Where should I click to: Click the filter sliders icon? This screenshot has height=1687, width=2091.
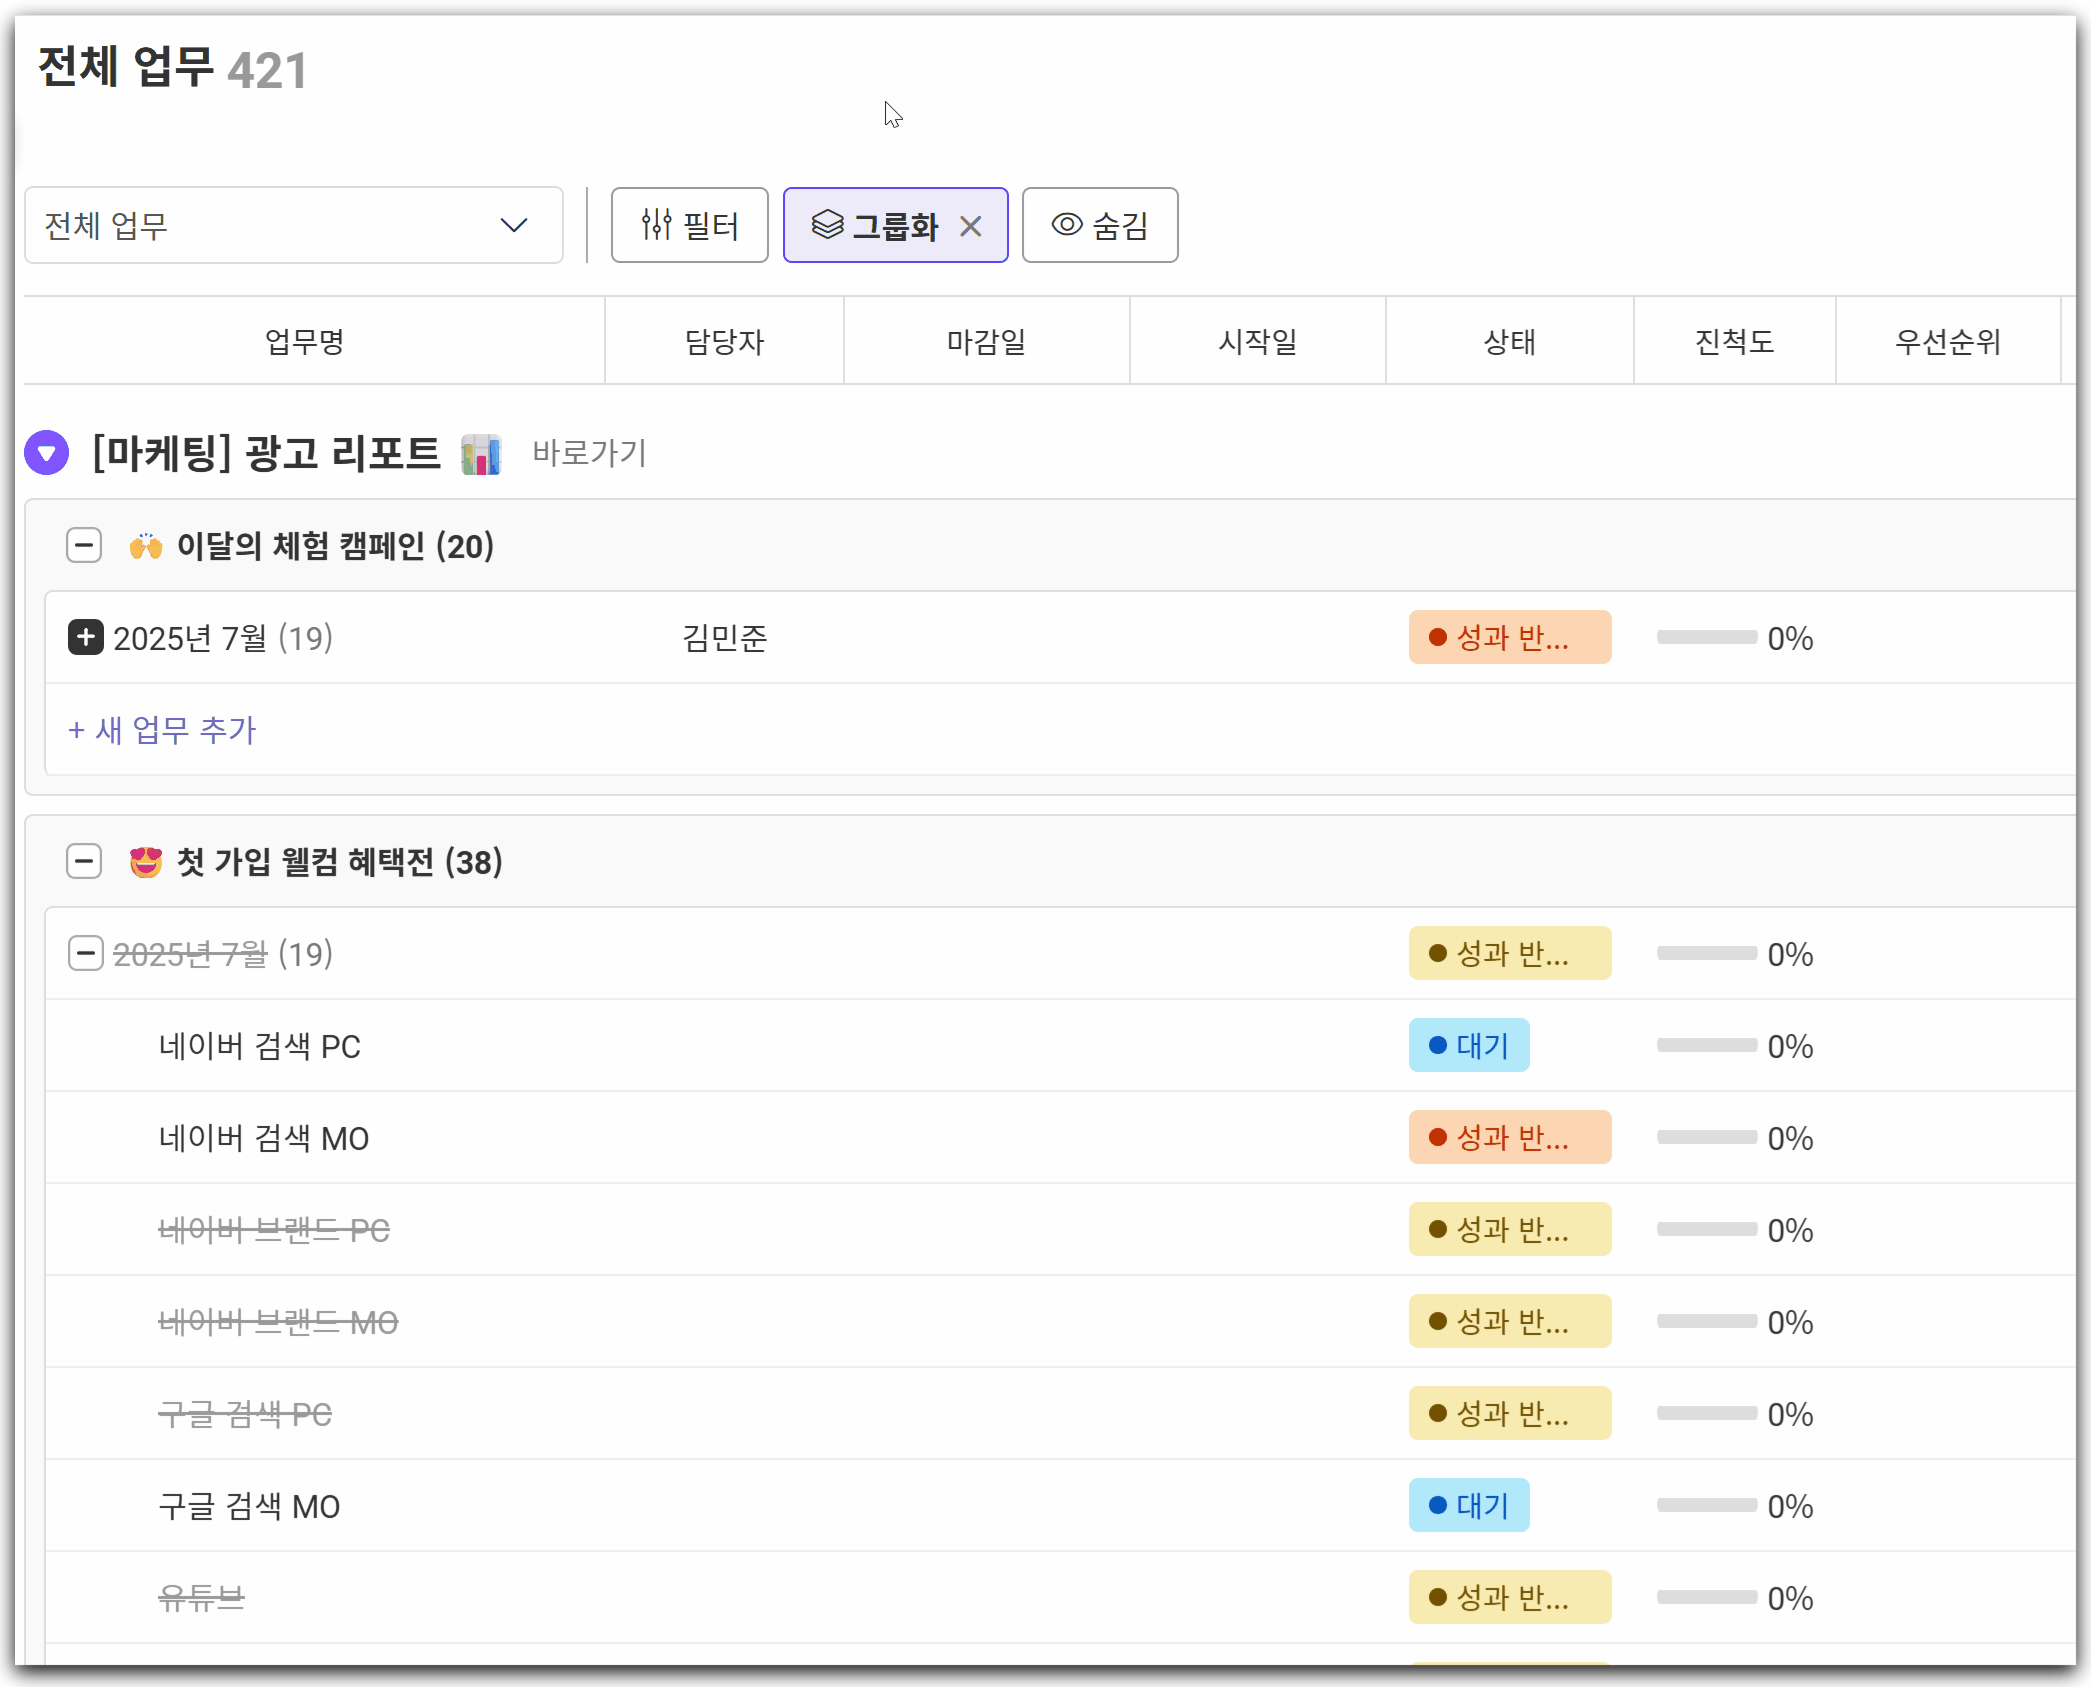(x=656, y=225)
